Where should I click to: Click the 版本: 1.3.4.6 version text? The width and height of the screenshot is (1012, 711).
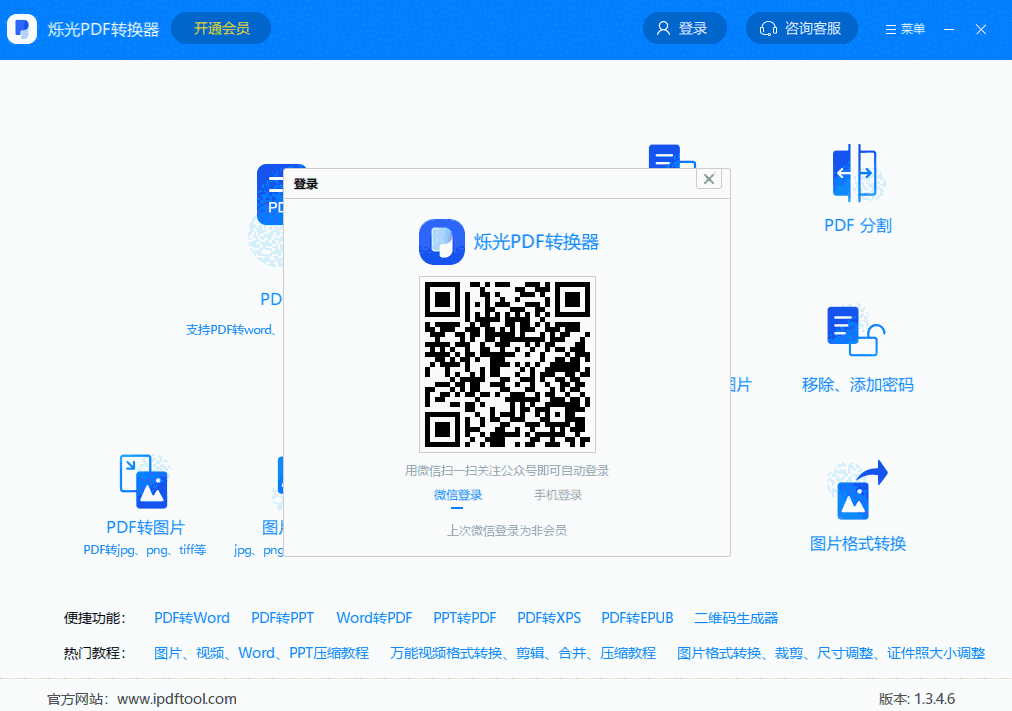click(916, 699)
